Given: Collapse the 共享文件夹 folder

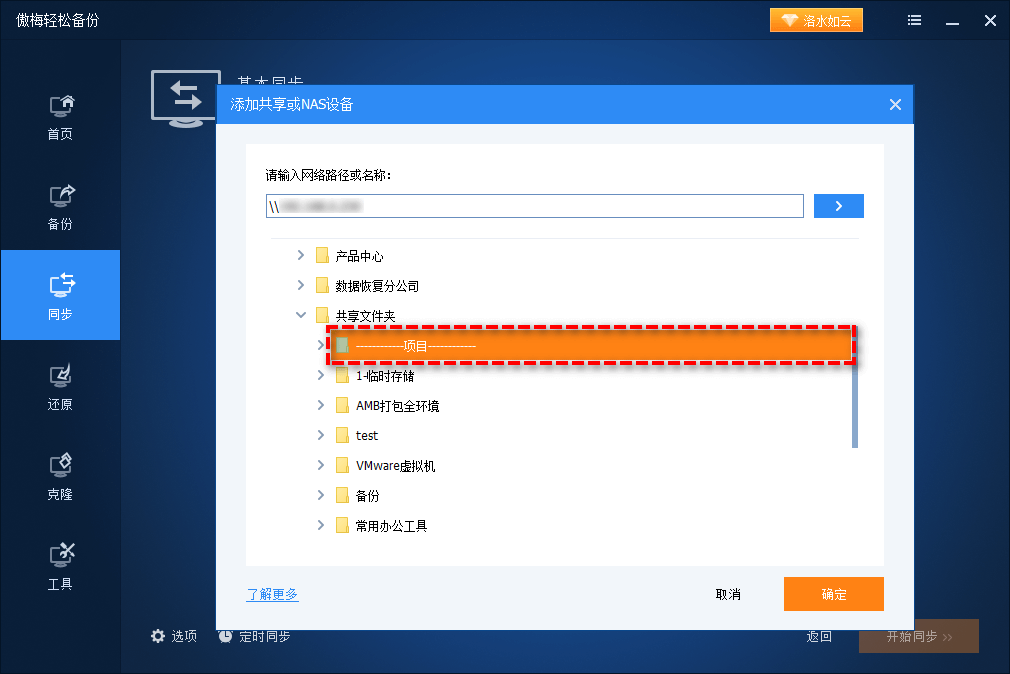Looking at the screenshot, I should (301, 316).
